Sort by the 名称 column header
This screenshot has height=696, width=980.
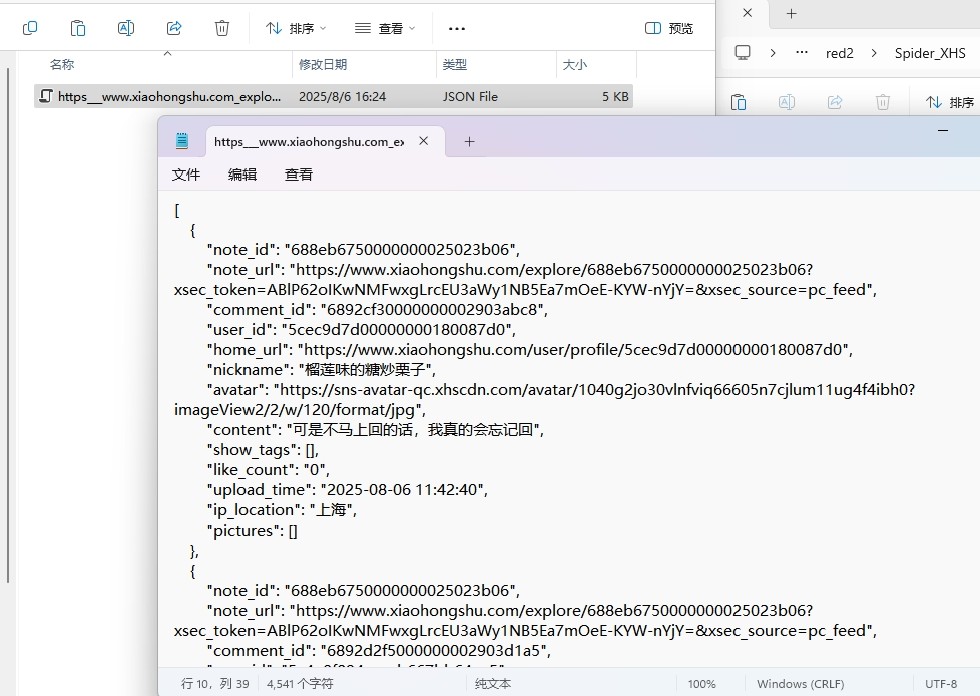(x=62, y=64)
